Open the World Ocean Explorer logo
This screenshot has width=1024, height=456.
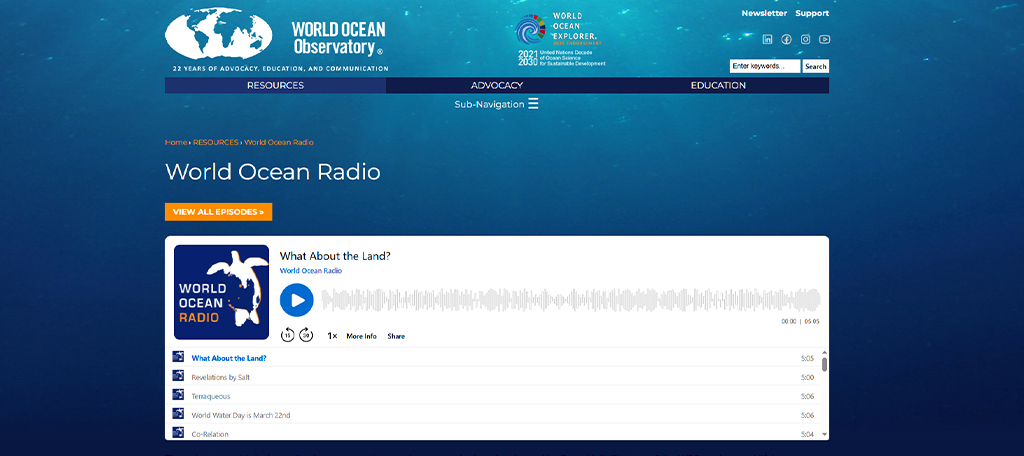pyautogui.click(x=560, y=39)
